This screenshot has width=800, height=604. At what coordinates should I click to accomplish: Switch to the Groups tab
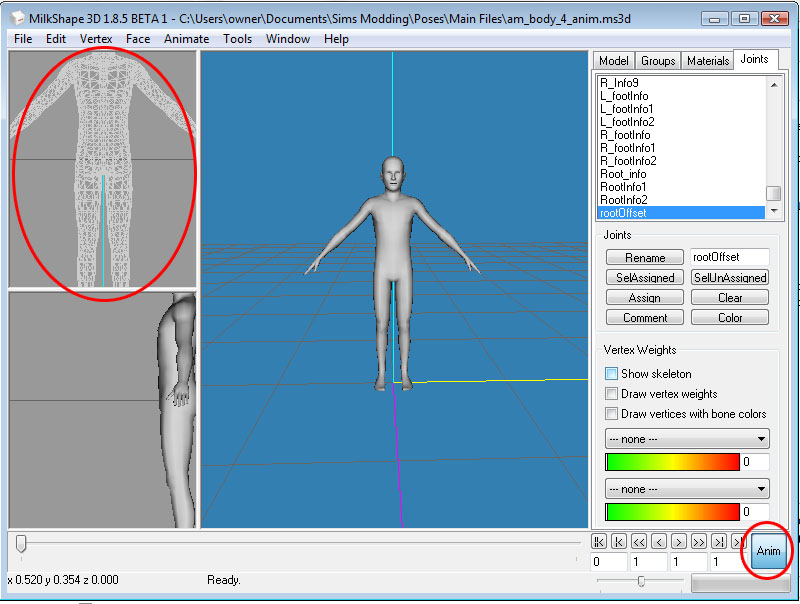coord(658,61)
